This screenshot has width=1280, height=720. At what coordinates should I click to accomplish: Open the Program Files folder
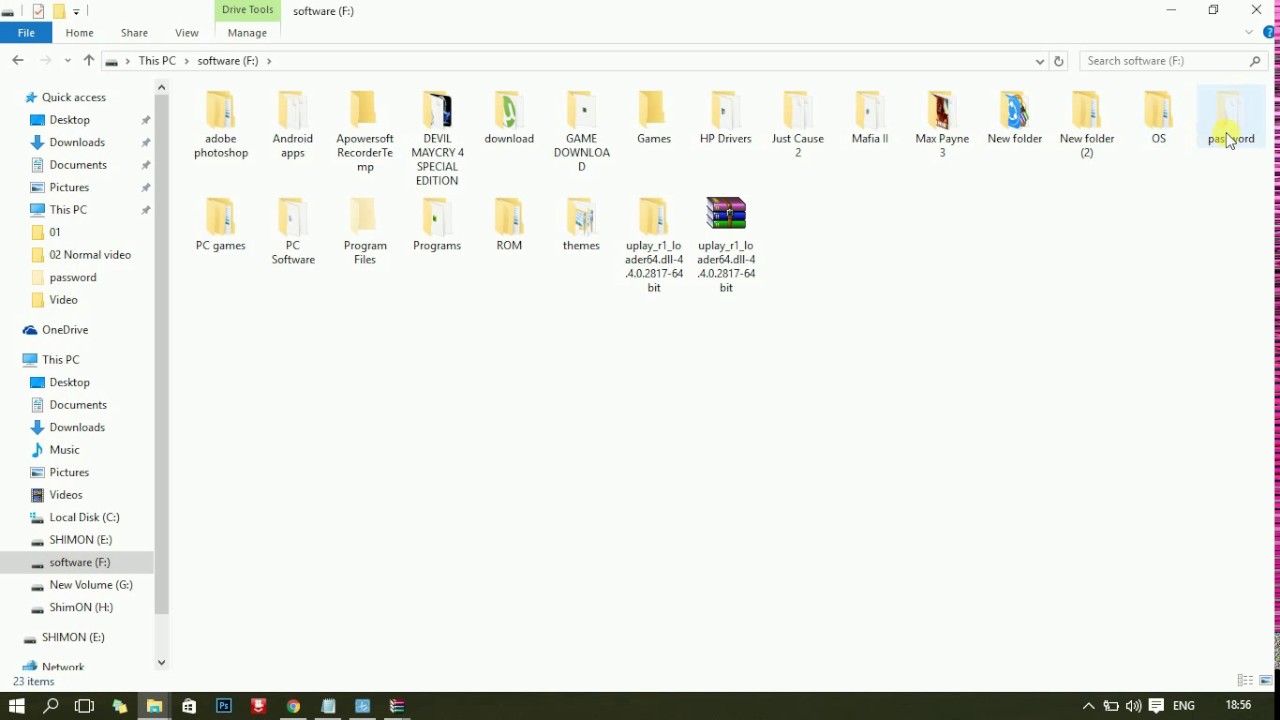[365, 231]
